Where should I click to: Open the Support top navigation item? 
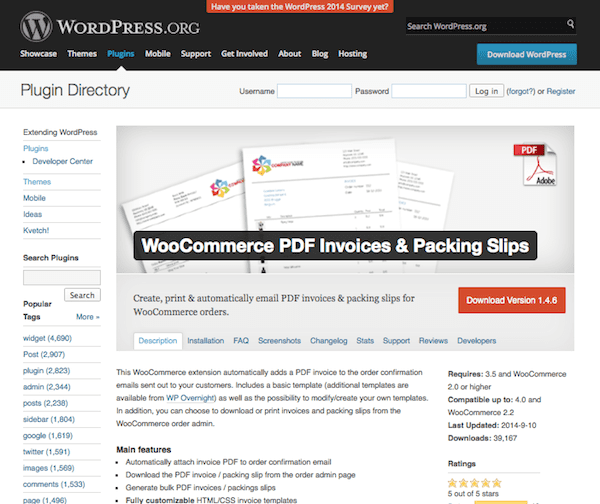pos(196,54)
